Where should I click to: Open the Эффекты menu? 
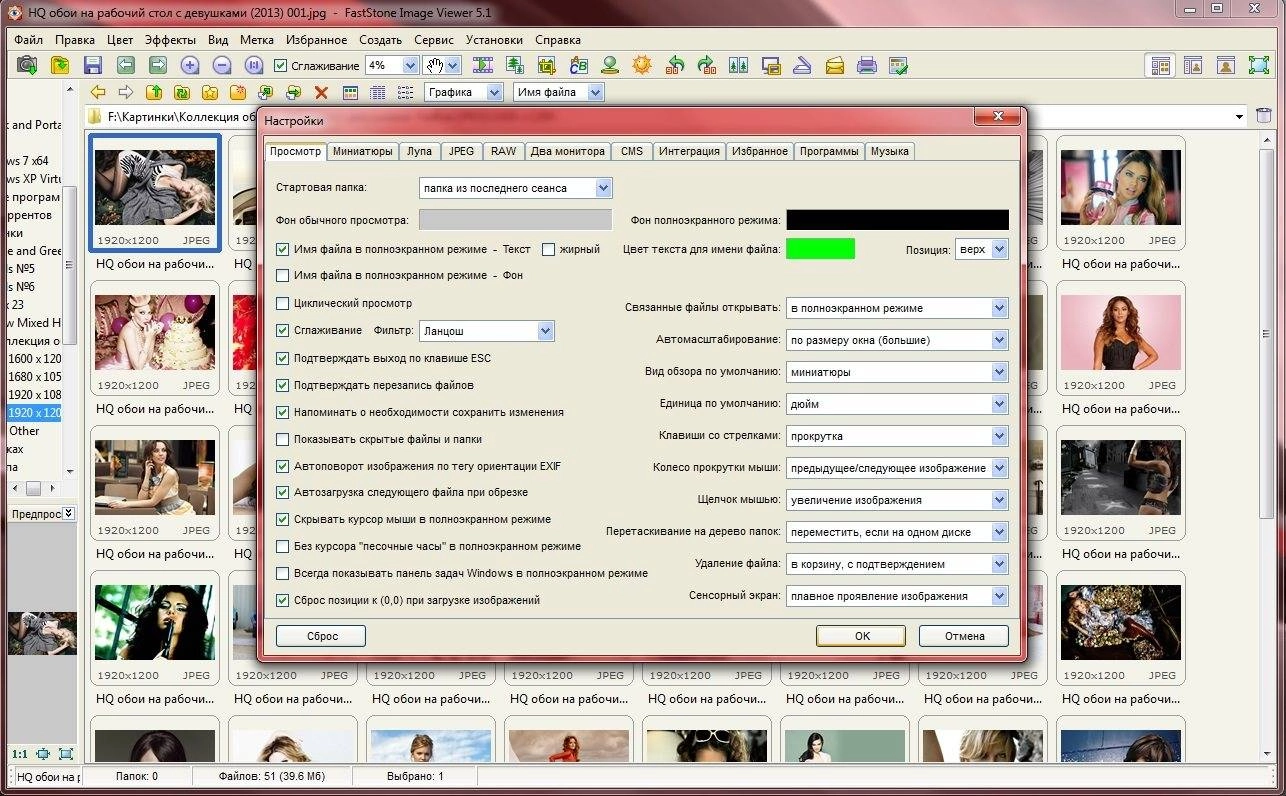[x=170, y=40]
